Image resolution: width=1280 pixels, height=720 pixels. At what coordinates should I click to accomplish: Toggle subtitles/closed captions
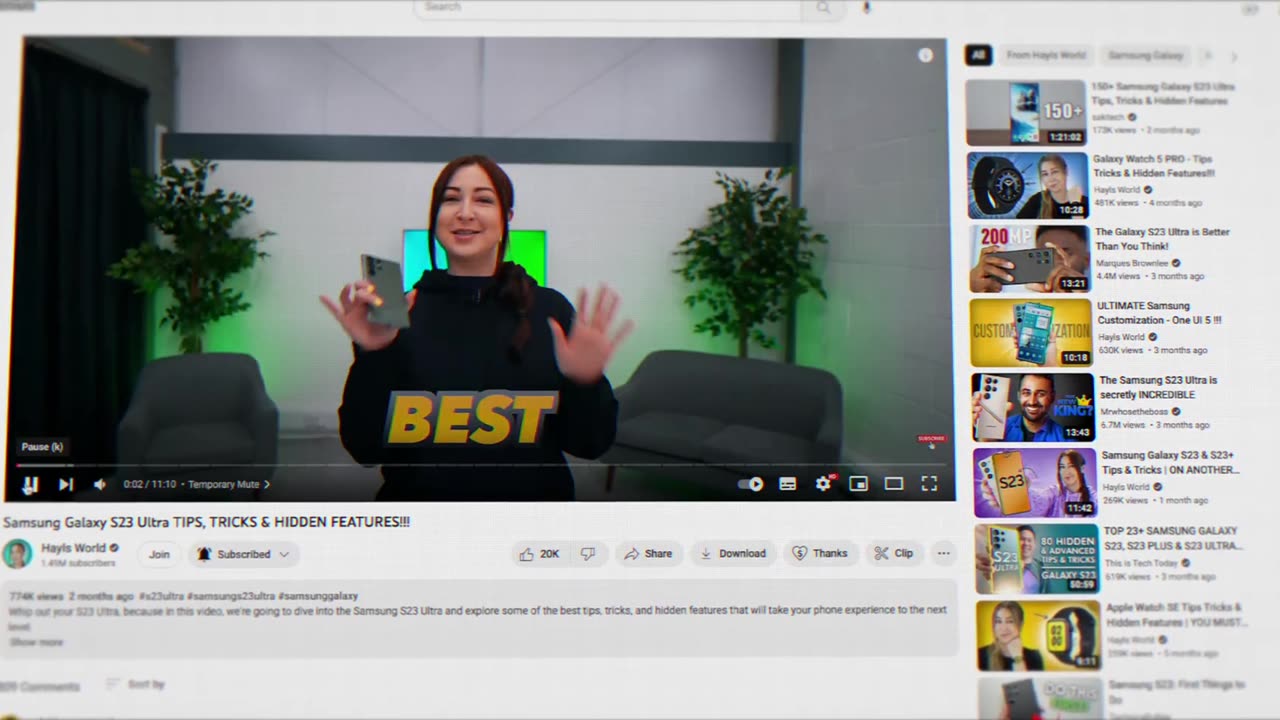point(788,484)
